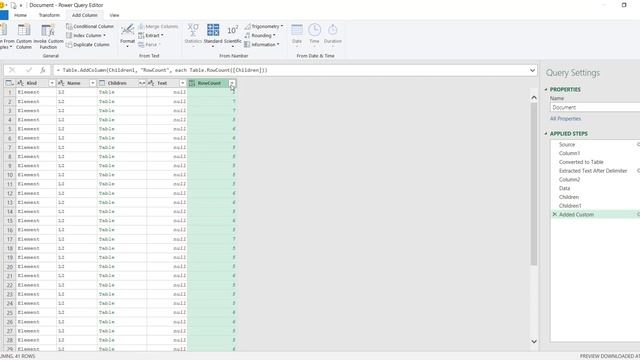Collapse the PROPERTIES section
640x360 pixels.
coord(546,89)
